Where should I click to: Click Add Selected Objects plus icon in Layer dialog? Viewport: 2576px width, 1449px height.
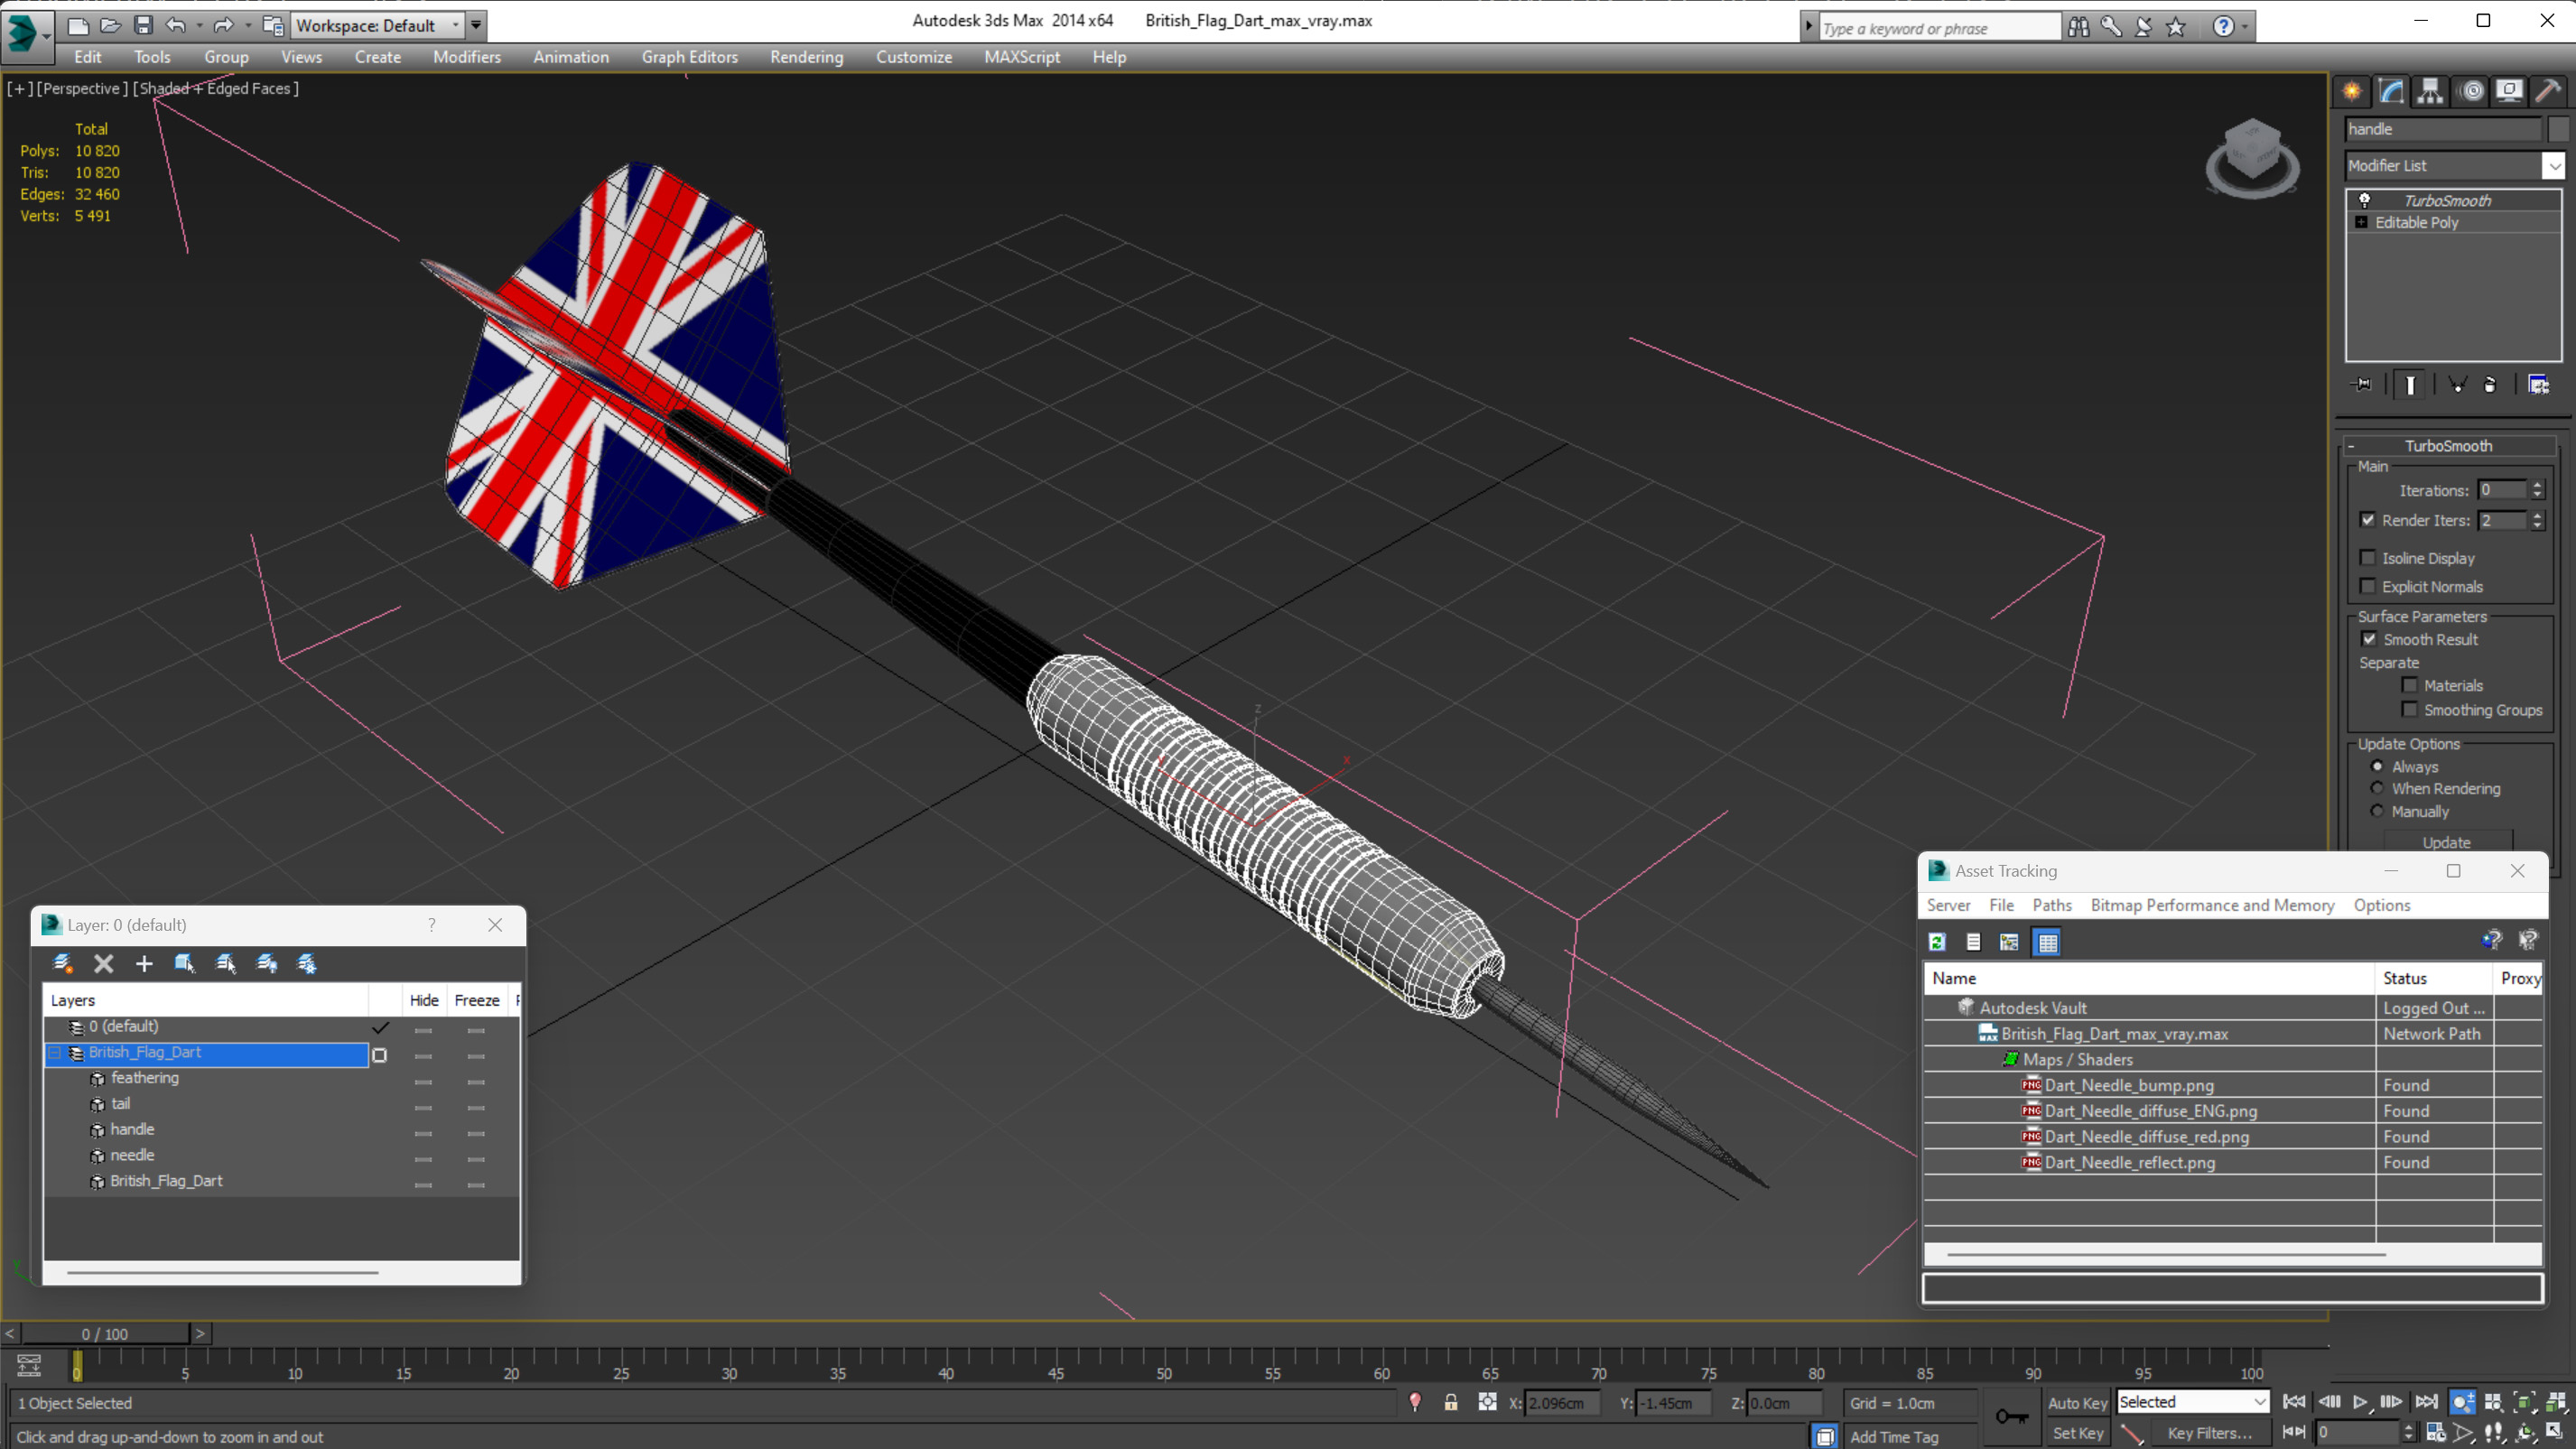(x=144, y=963)
